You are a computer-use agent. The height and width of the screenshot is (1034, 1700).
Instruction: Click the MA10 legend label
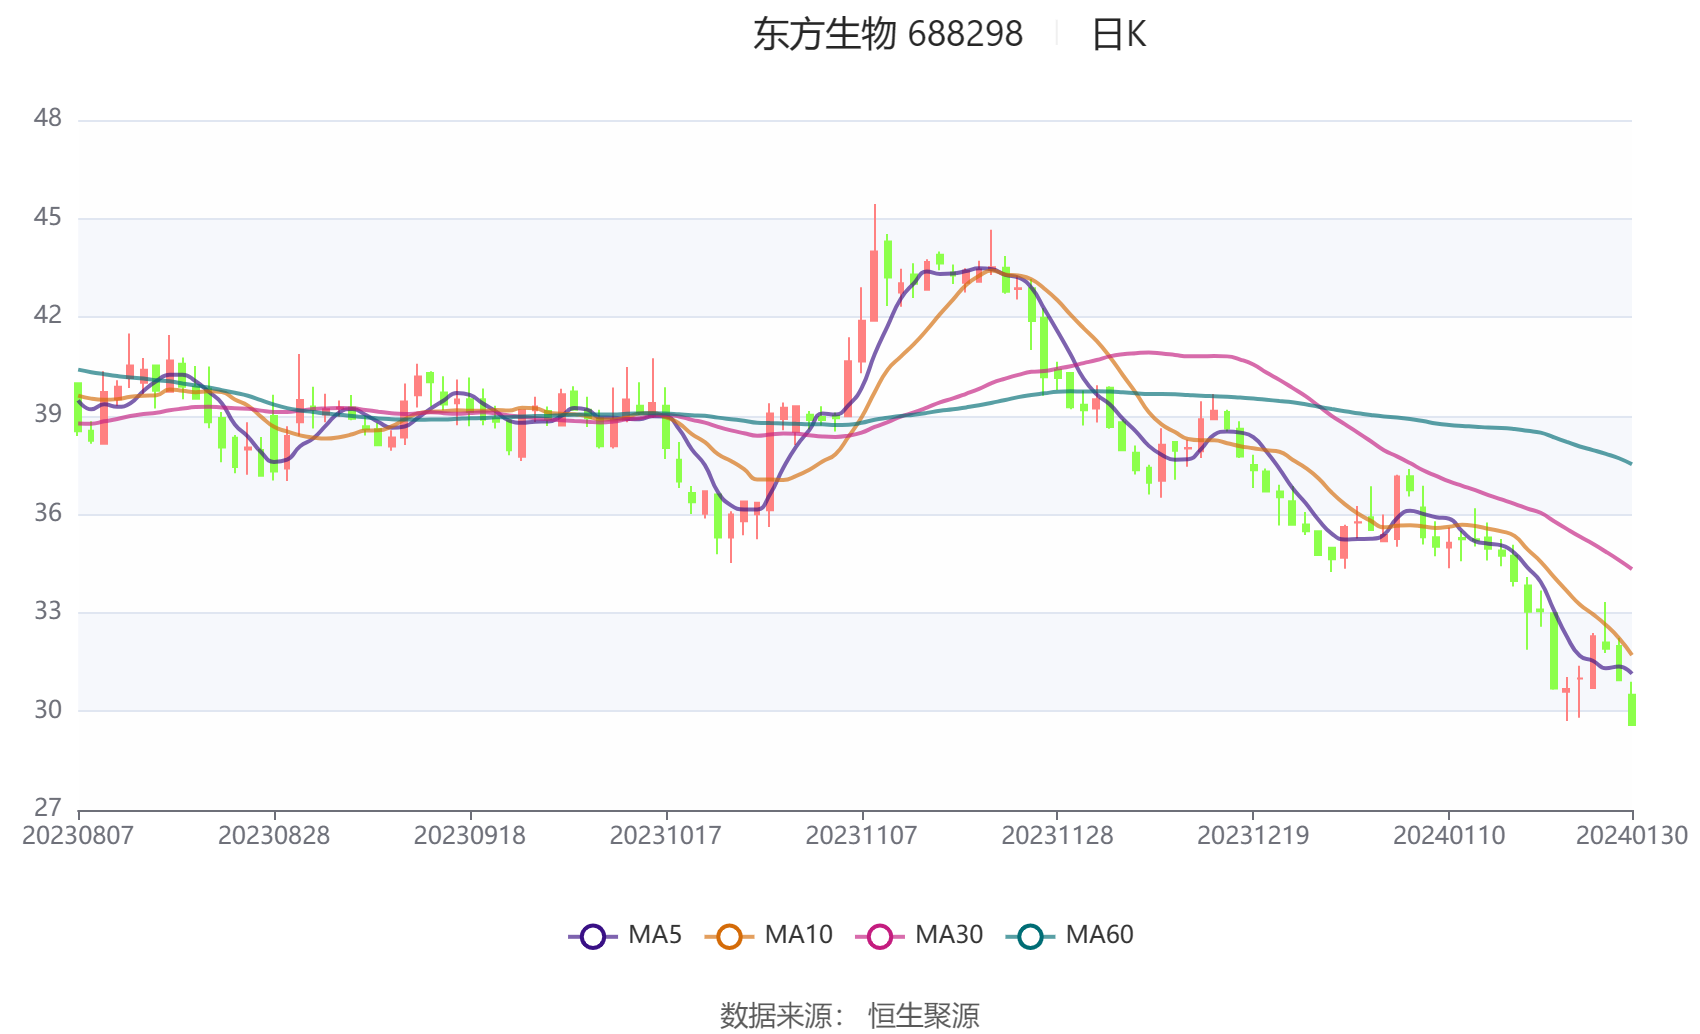(798, 935)
